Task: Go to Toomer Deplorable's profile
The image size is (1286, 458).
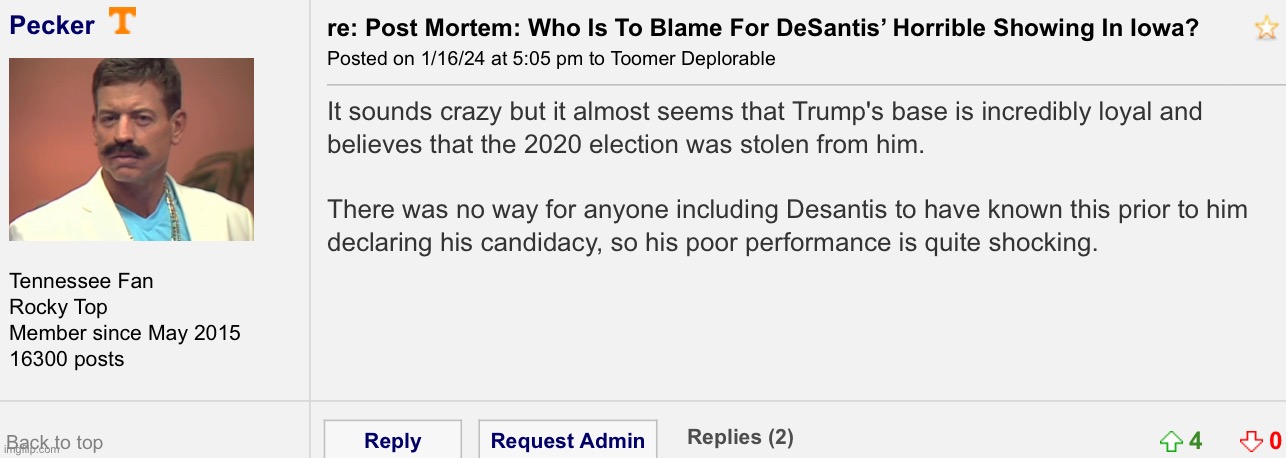Action: [x=692, y=59]
